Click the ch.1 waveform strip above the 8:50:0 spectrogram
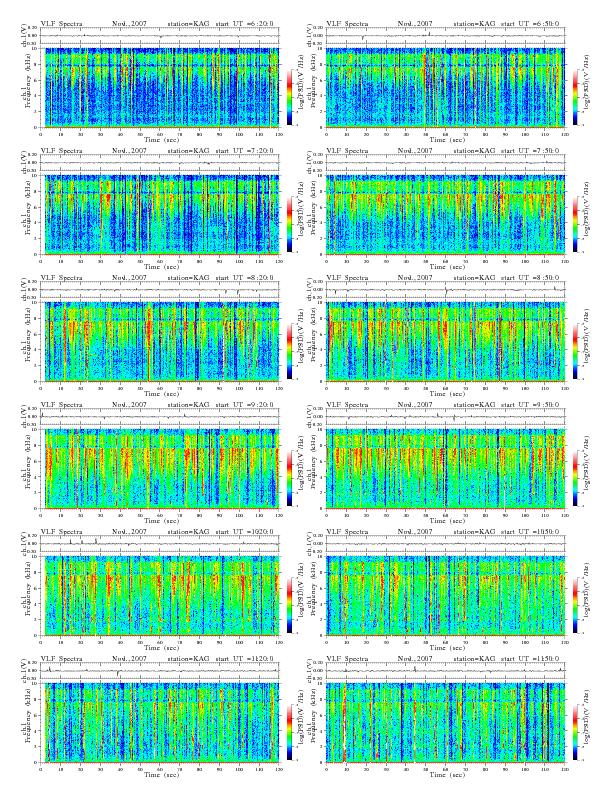The height and width of the screenshot is (792, 612). tap(446, 290)
